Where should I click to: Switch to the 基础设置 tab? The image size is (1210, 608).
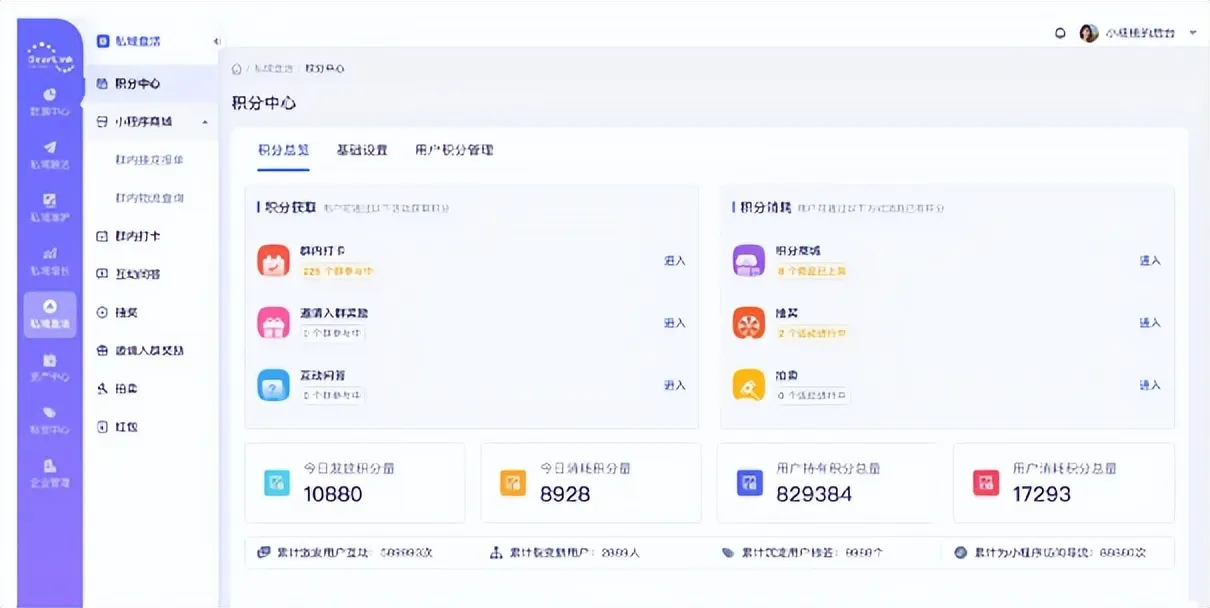(362, 150)
